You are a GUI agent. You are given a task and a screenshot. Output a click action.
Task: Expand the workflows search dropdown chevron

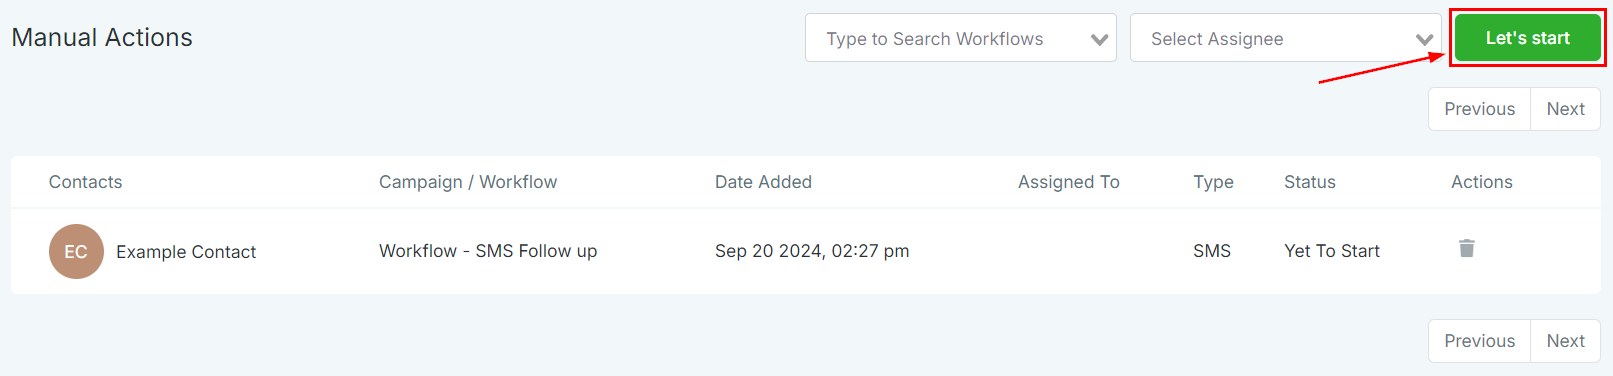(1099, 40)
